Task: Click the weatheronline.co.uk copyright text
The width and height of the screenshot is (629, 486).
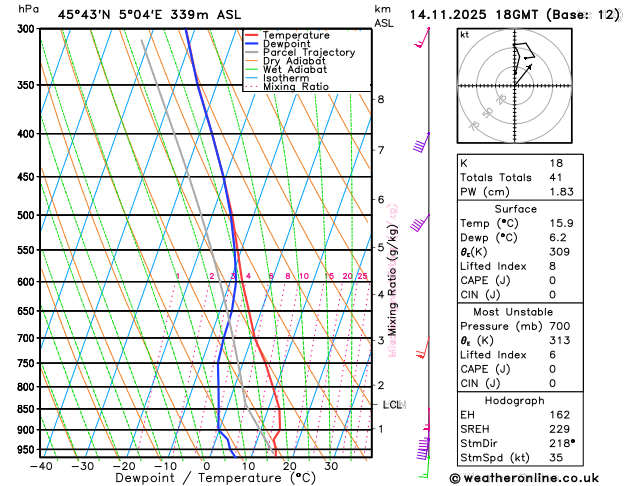Action: (524, 478)
